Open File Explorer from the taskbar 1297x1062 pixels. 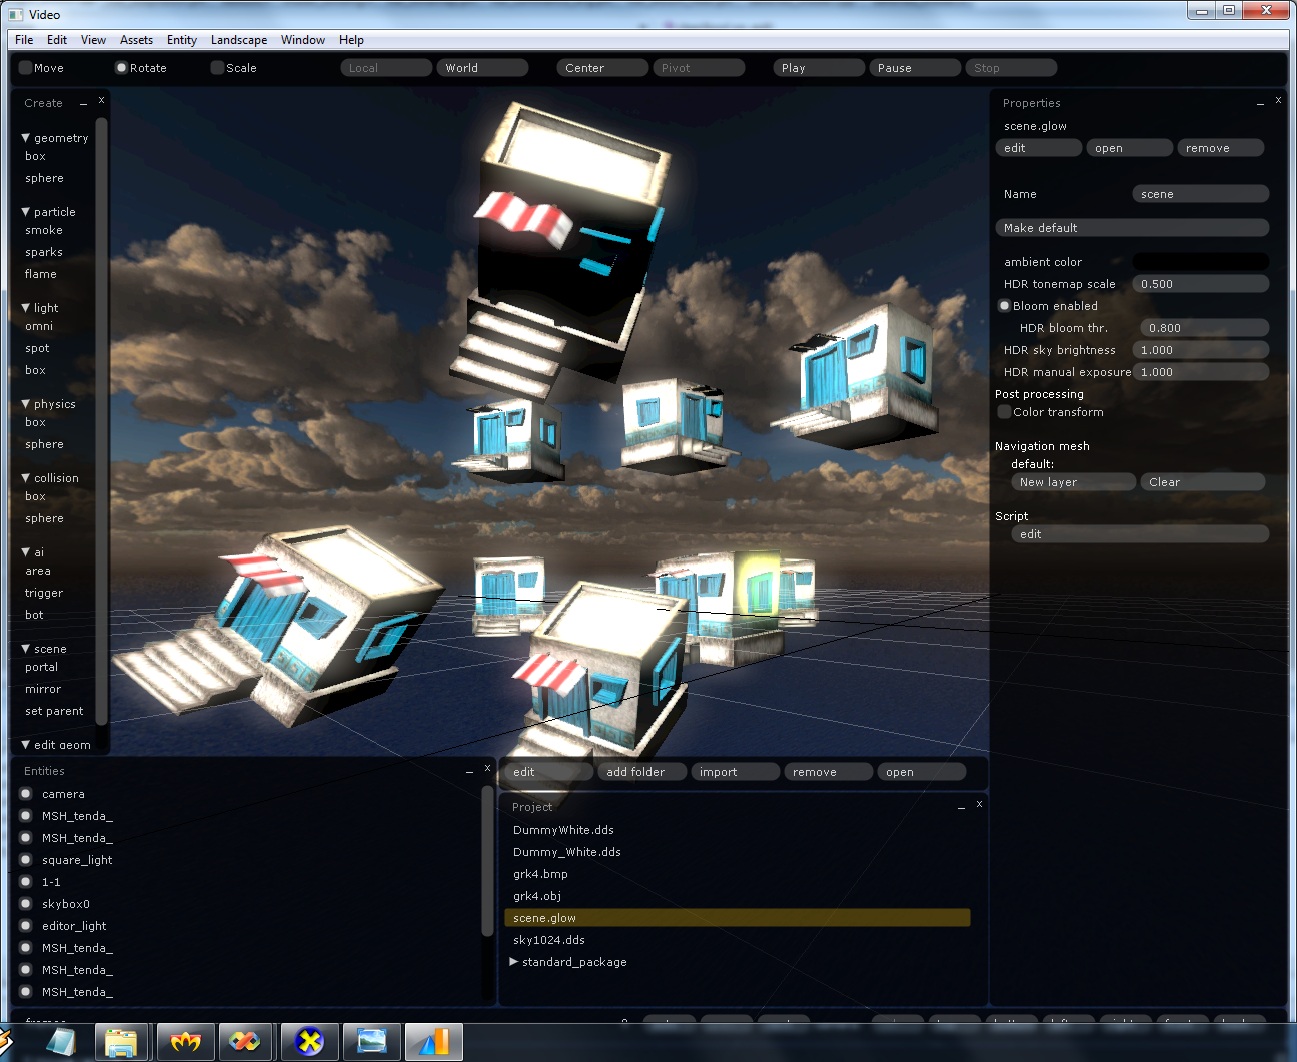click(122, 1043)
